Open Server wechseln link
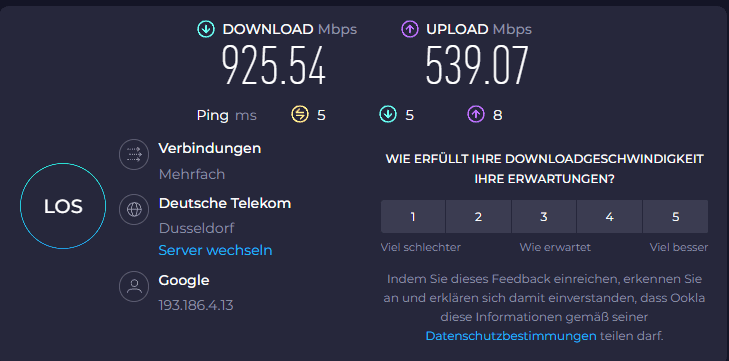 (215, 250)
